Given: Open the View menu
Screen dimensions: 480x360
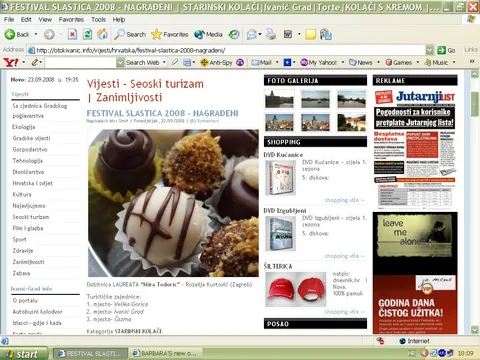Looking at the screenshot, I should click(x=45, y=19).
